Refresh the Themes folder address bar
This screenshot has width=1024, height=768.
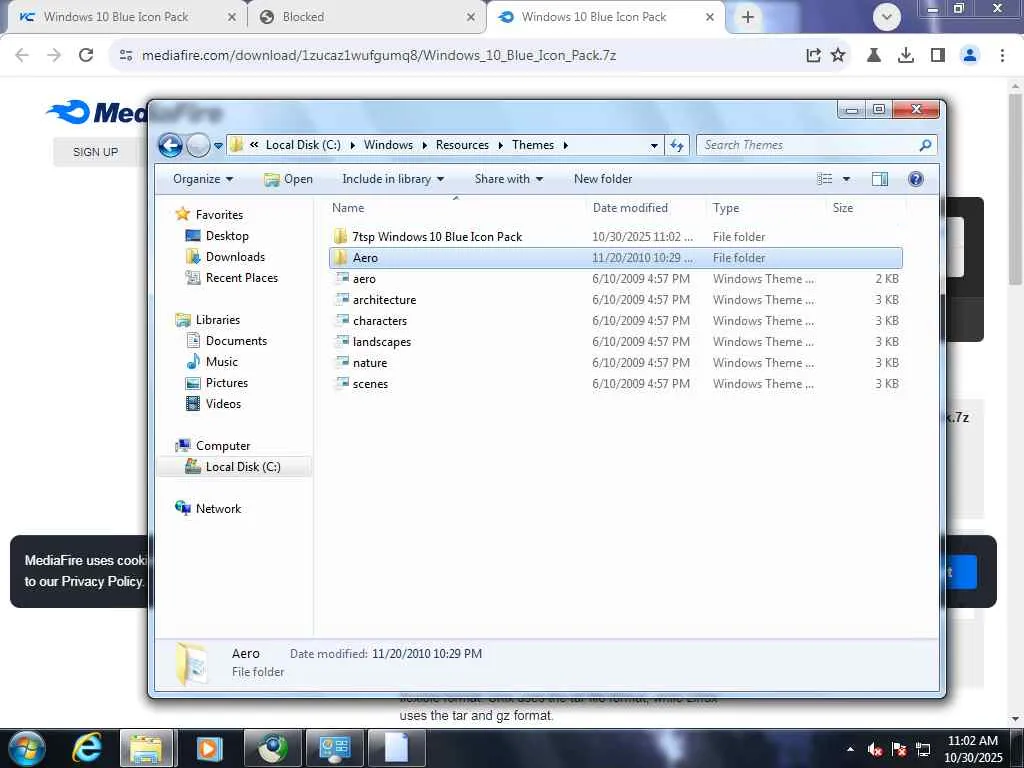(677, 145)
